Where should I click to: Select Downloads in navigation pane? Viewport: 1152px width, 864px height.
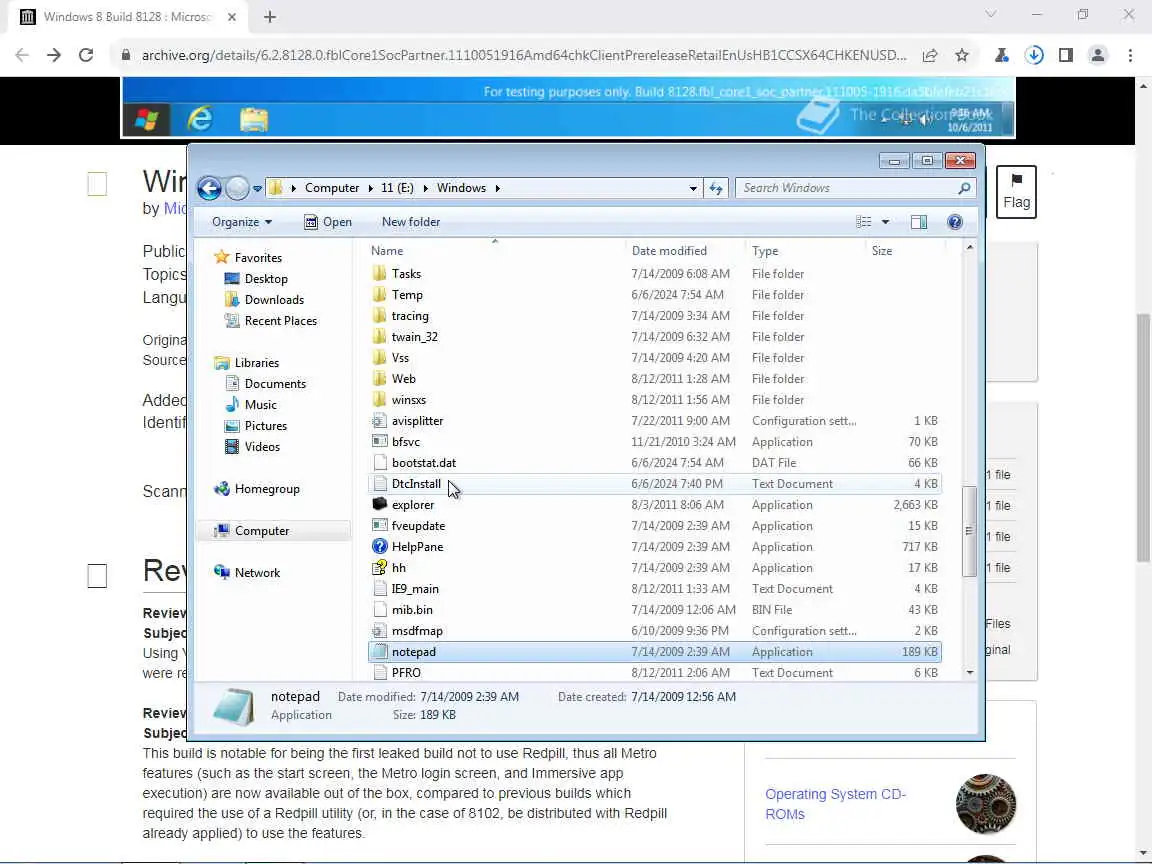[x=264, y=300]
